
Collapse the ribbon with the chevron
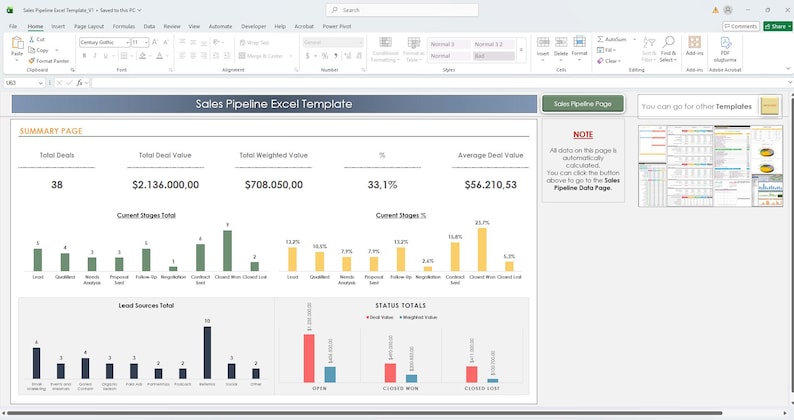tap(788, 68)
